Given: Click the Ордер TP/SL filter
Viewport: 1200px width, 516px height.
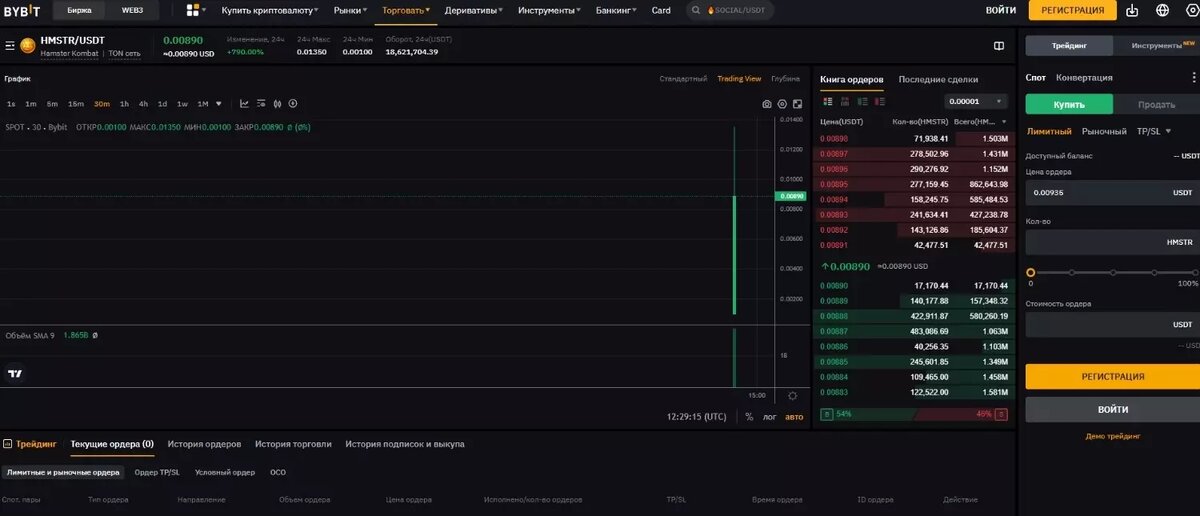Looking at the screenshot, I should click(x=157, y=472).
